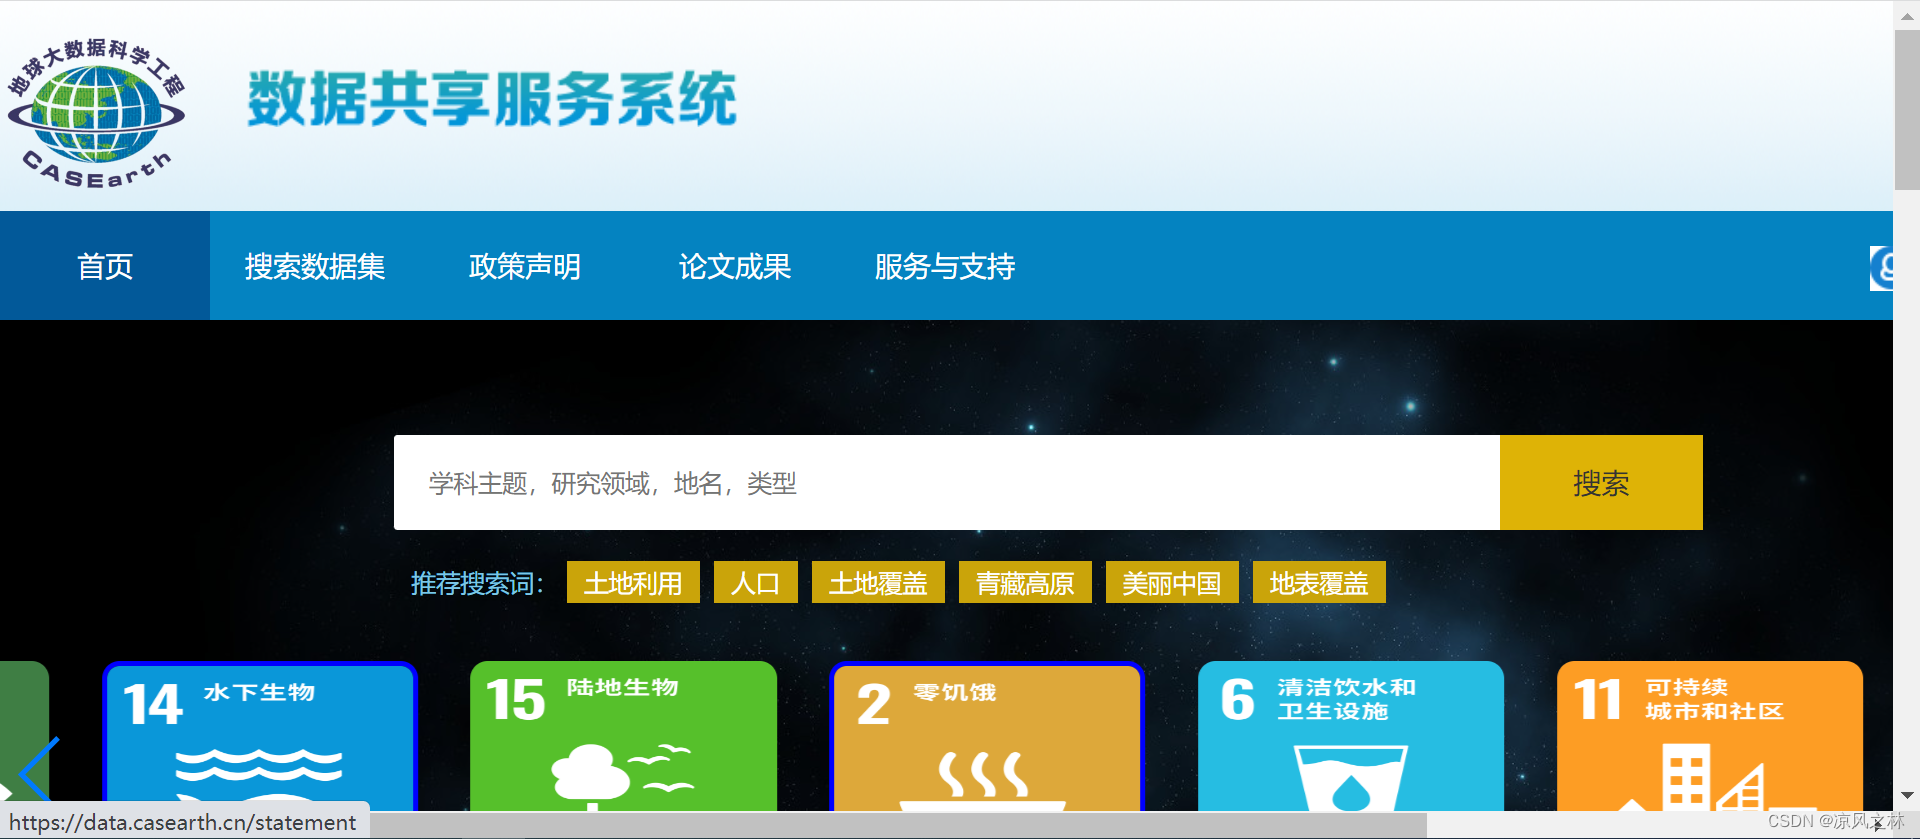Image resolution: width=1920 pixels, height=839 pixels.
Task: Open SDG 15 陆地生物 card
Action: 623,736
